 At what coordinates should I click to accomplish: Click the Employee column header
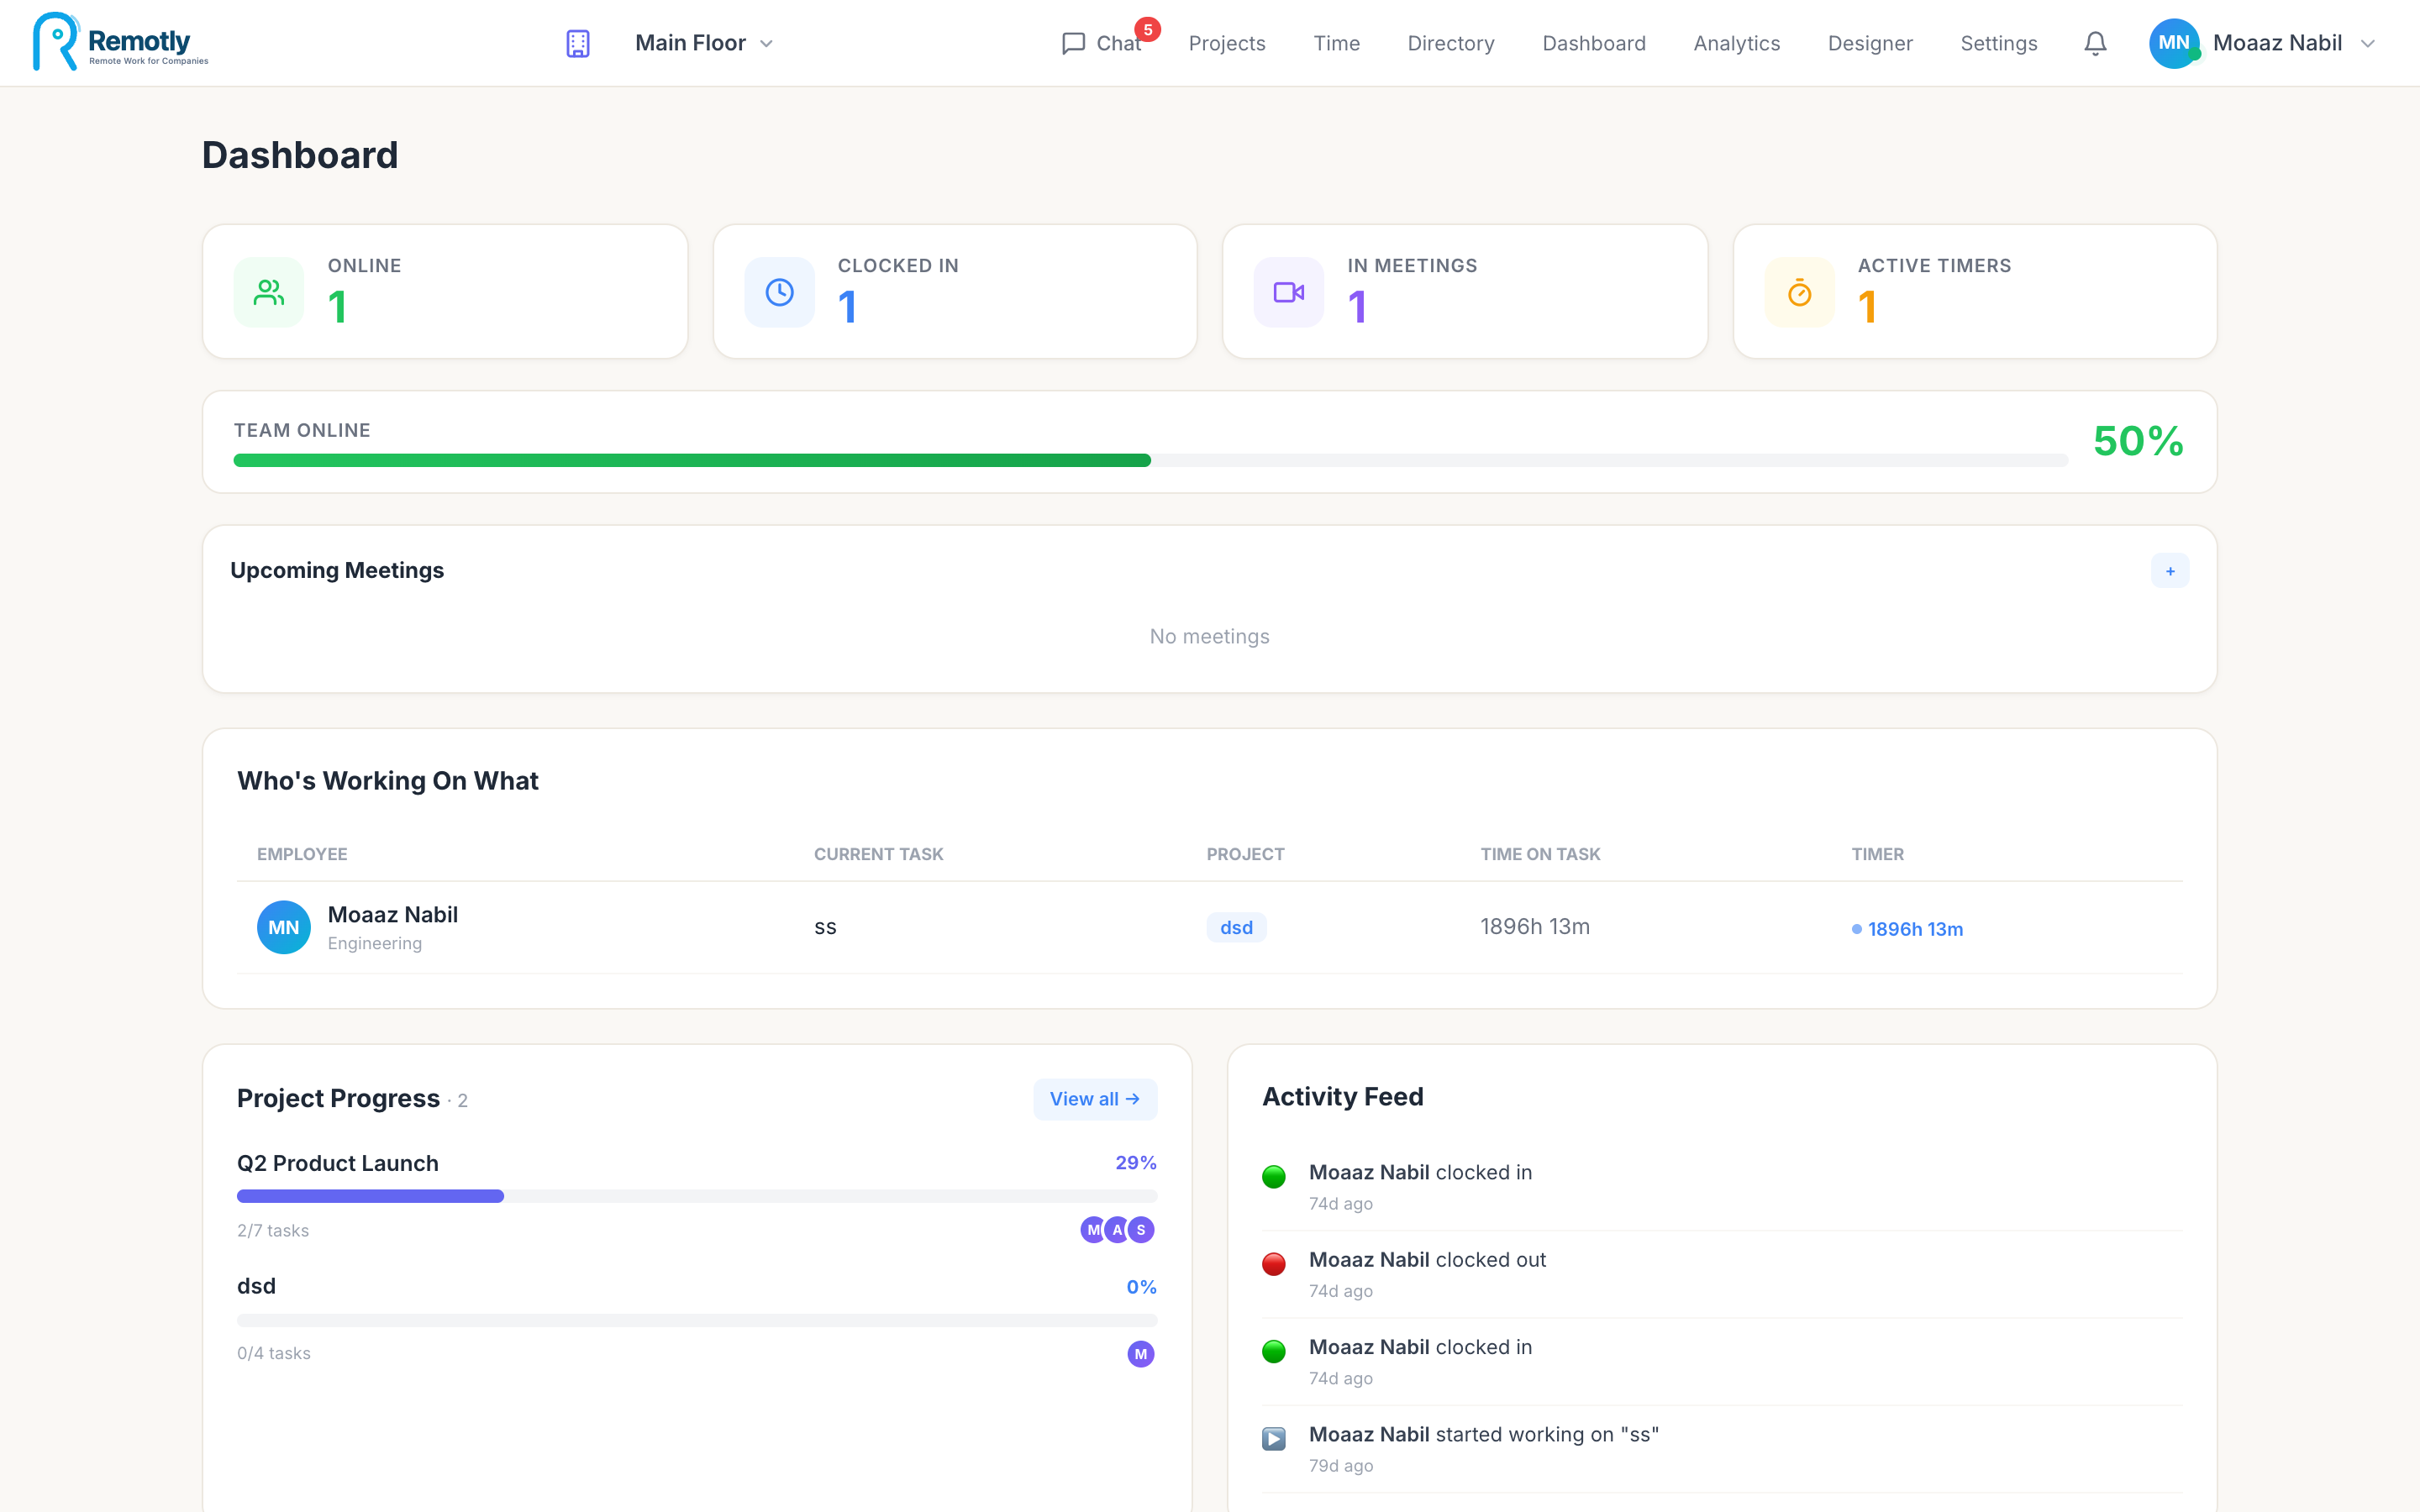[x=302, y=854]
